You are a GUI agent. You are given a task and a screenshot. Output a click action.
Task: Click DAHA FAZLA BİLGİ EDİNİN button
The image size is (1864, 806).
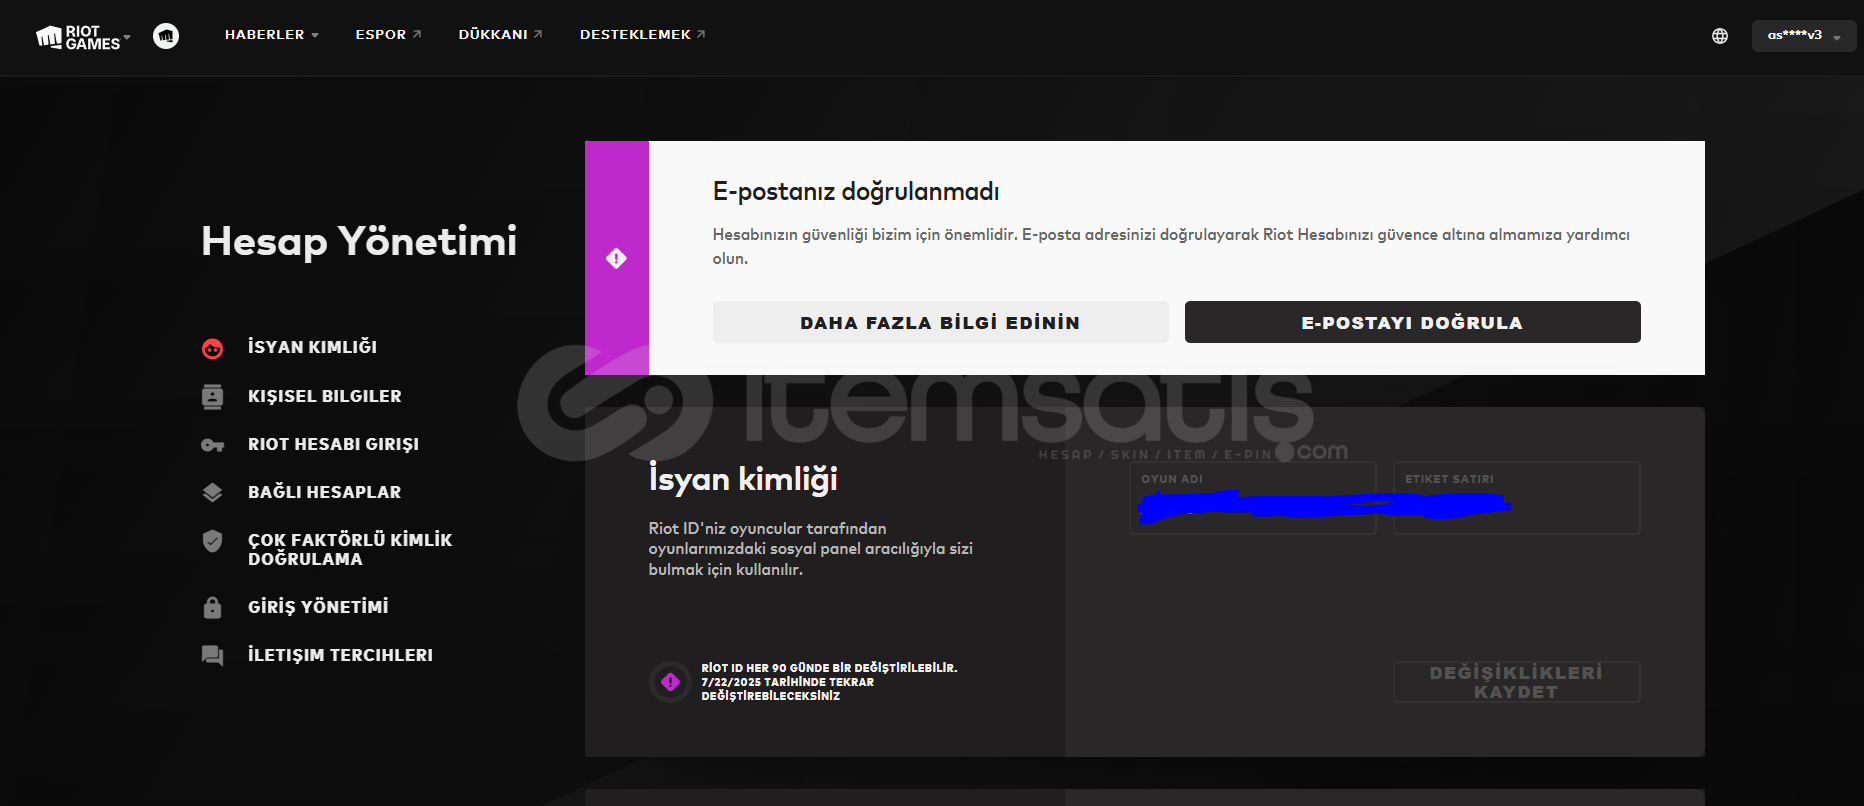tap(940, 322)
